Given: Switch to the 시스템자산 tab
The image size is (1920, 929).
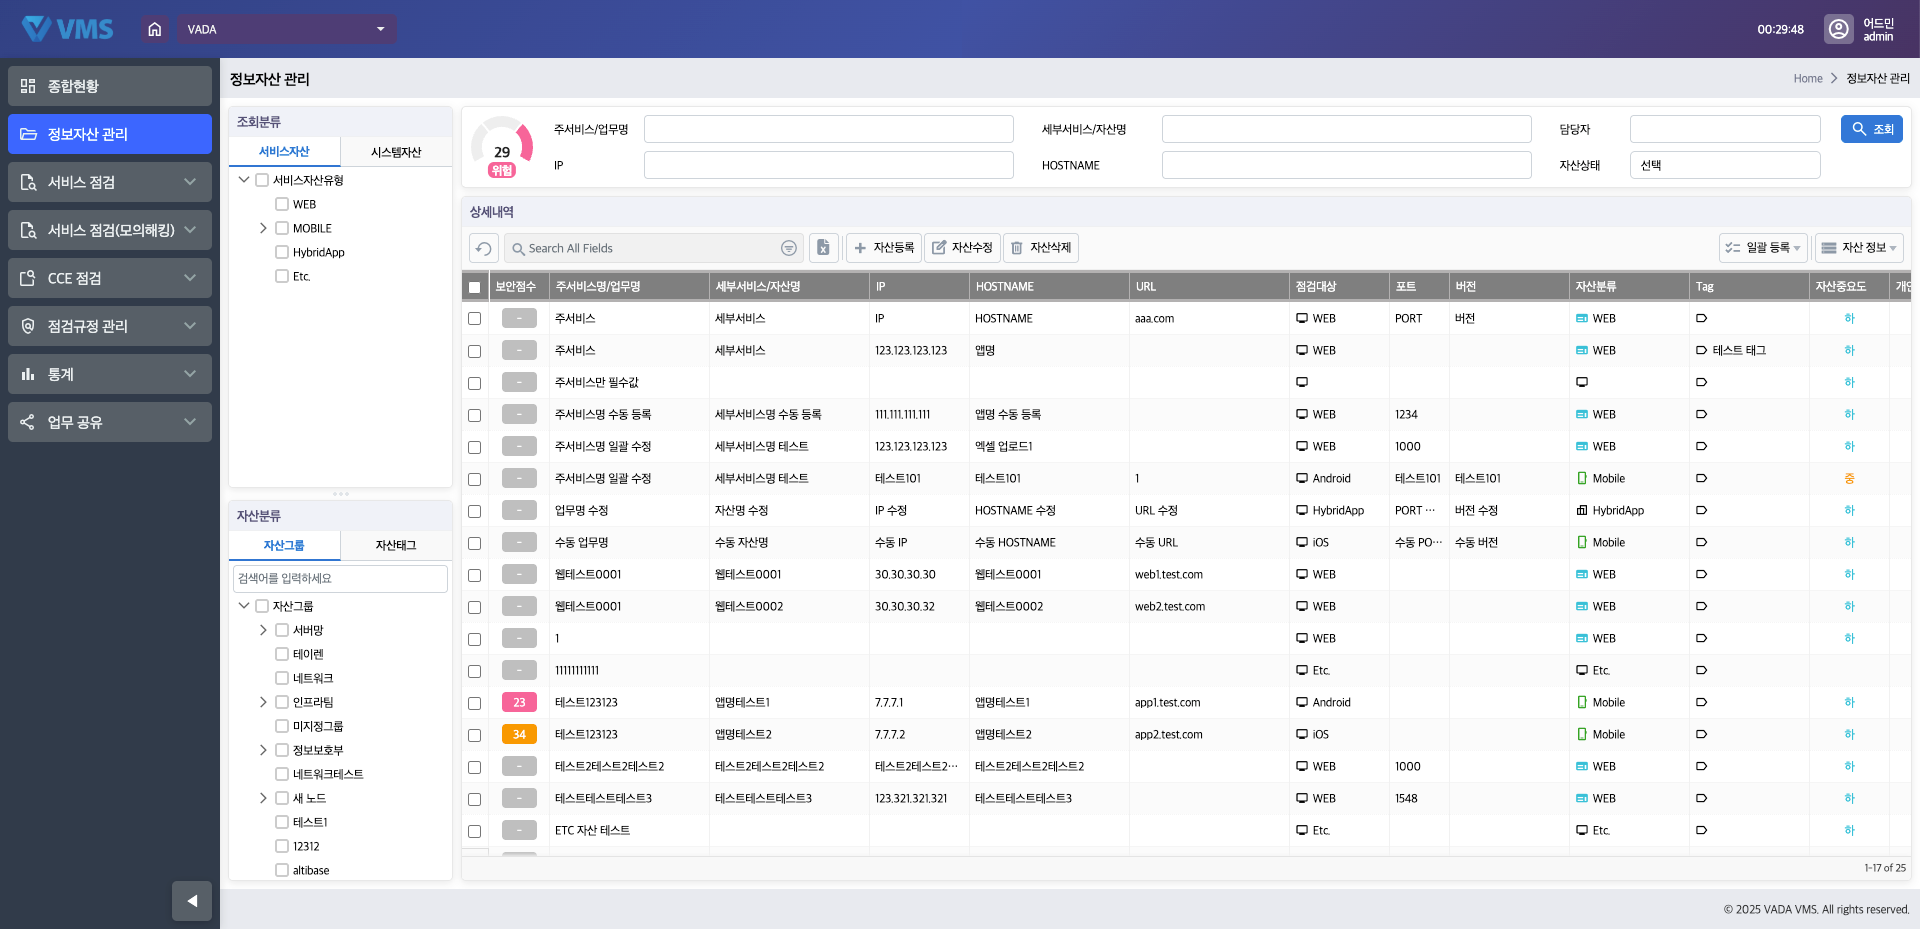Looking at the screenshot, I should click(396, 152).
